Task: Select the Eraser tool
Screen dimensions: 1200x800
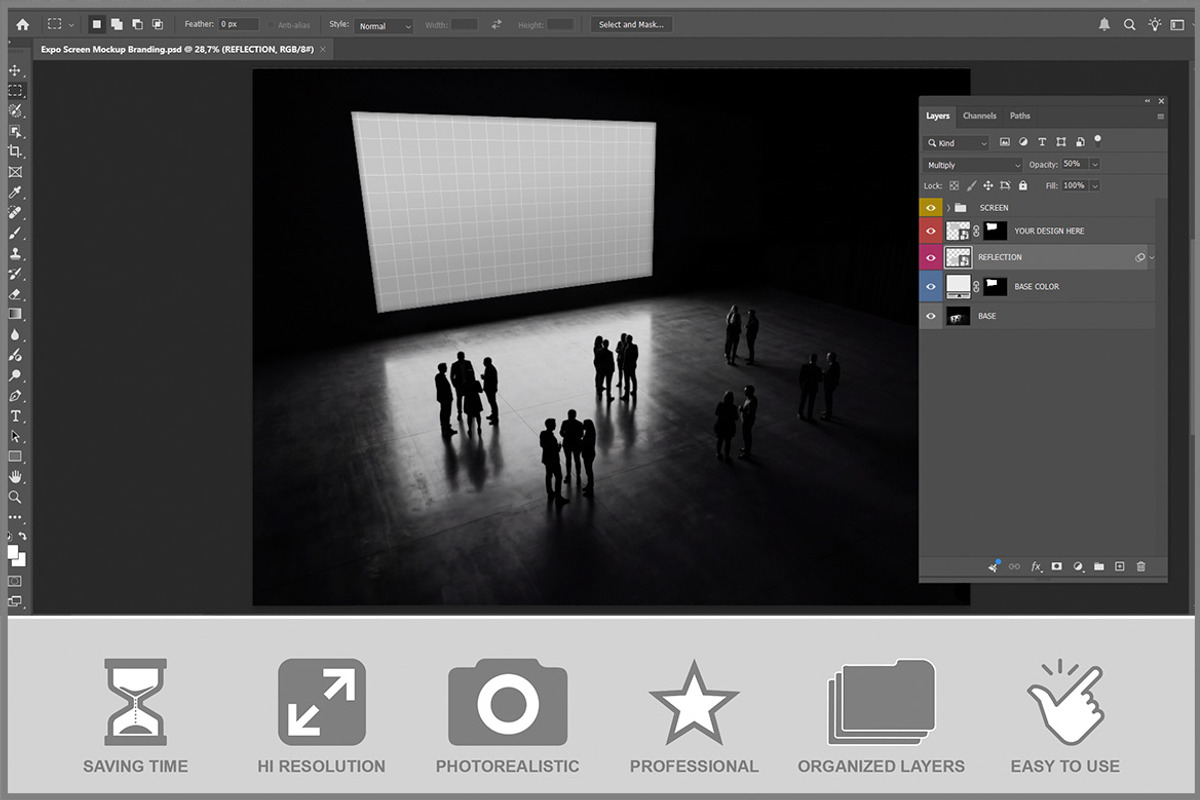Action: tap(15, 294)
